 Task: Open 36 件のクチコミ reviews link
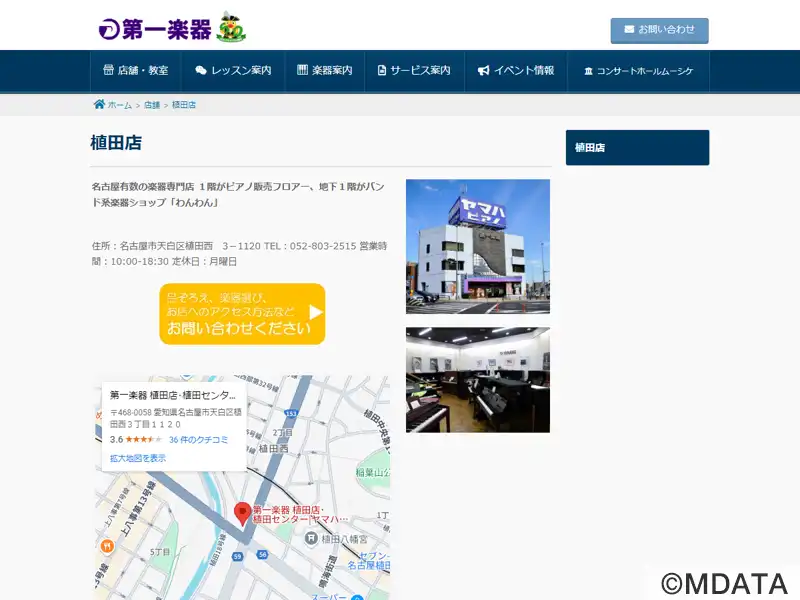click(x=198, y=440)
